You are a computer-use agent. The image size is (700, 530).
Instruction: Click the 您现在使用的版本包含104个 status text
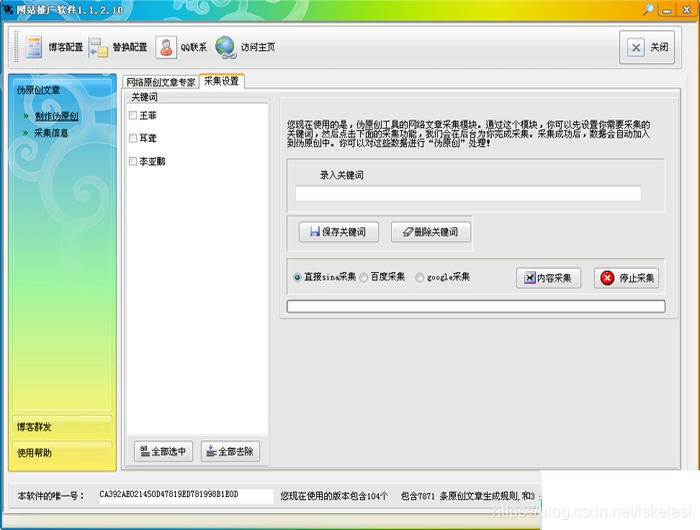click(x=334, y=496)
